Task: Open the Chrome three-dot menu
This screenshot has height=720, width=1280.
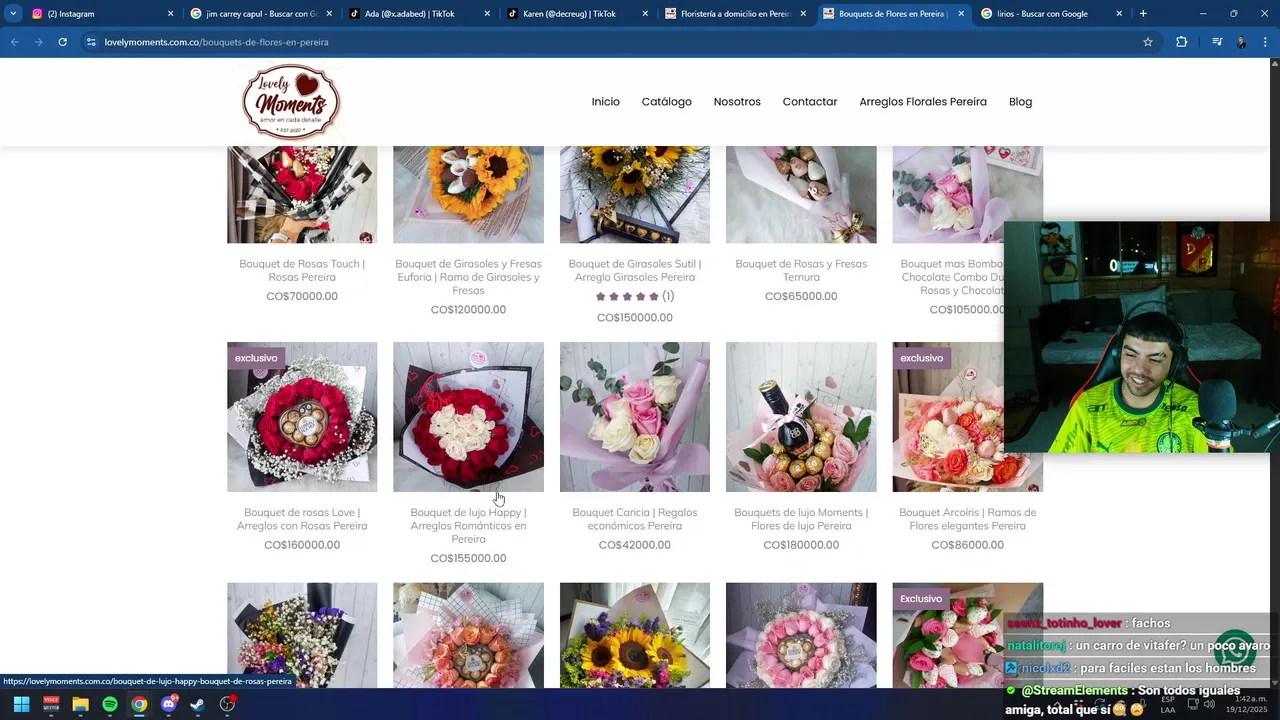Action: coord(1266,42)
